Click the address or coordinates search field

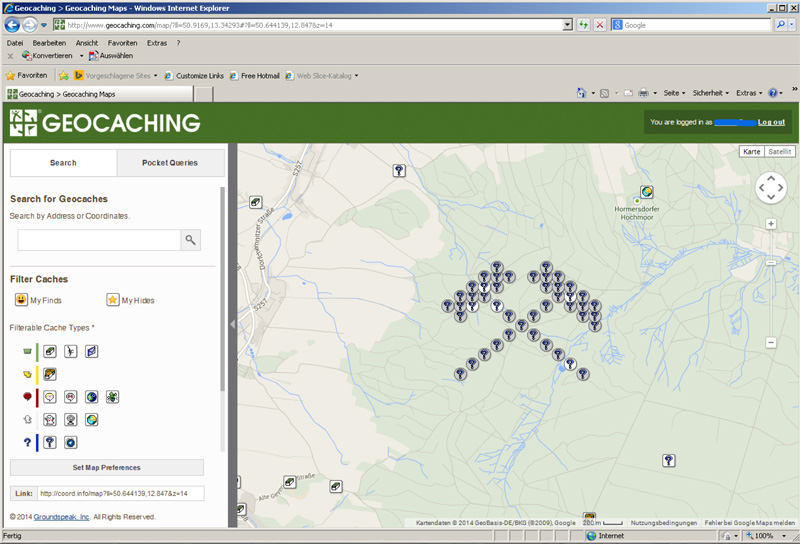99,240
